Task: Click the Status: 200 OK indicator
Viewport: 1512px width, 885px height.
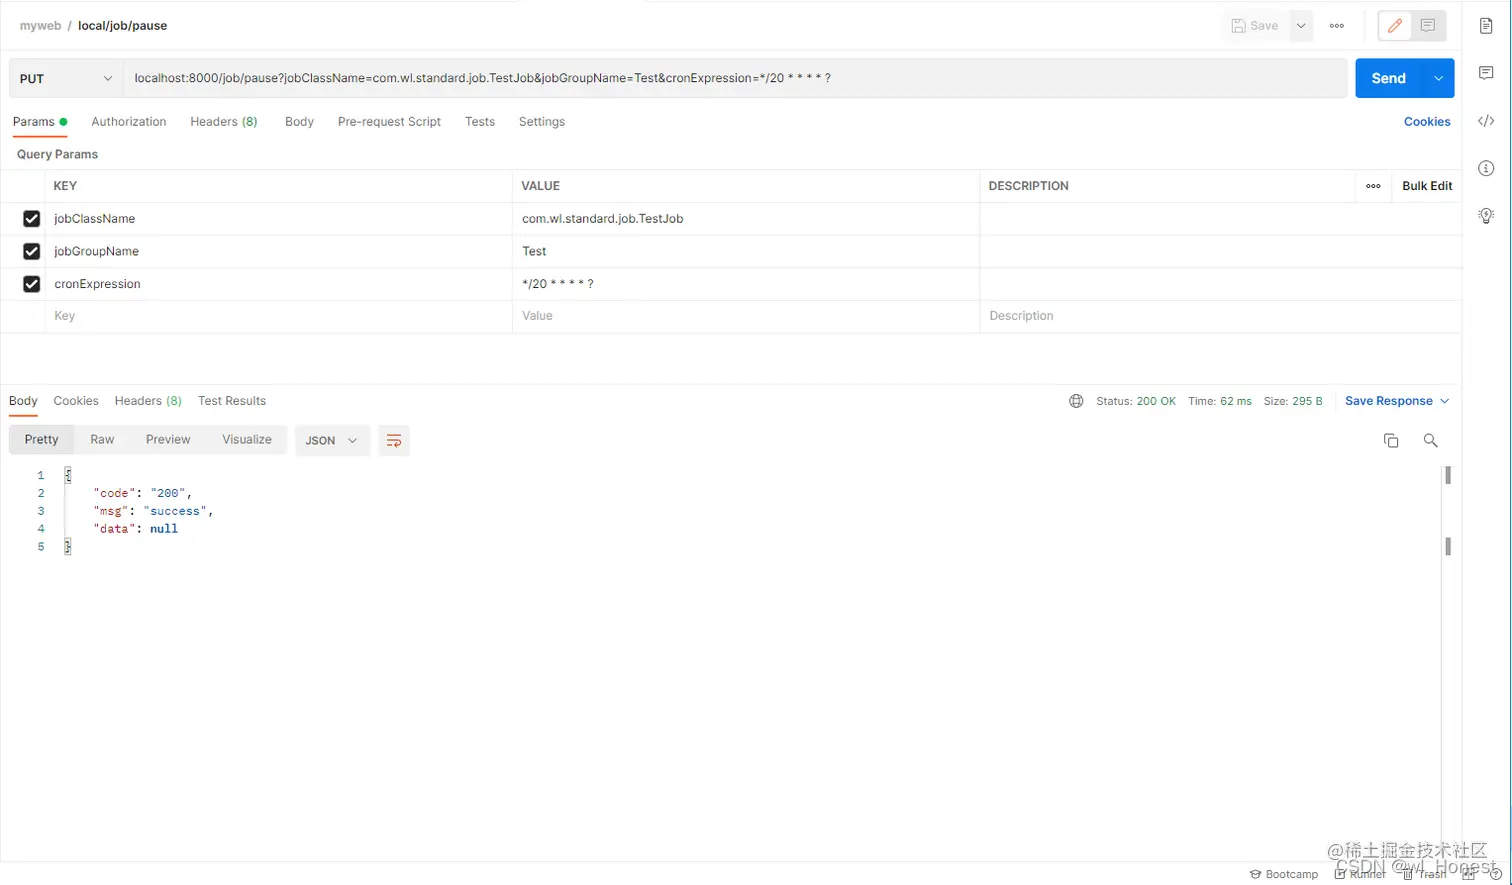Action: [x=1136, y=401]
